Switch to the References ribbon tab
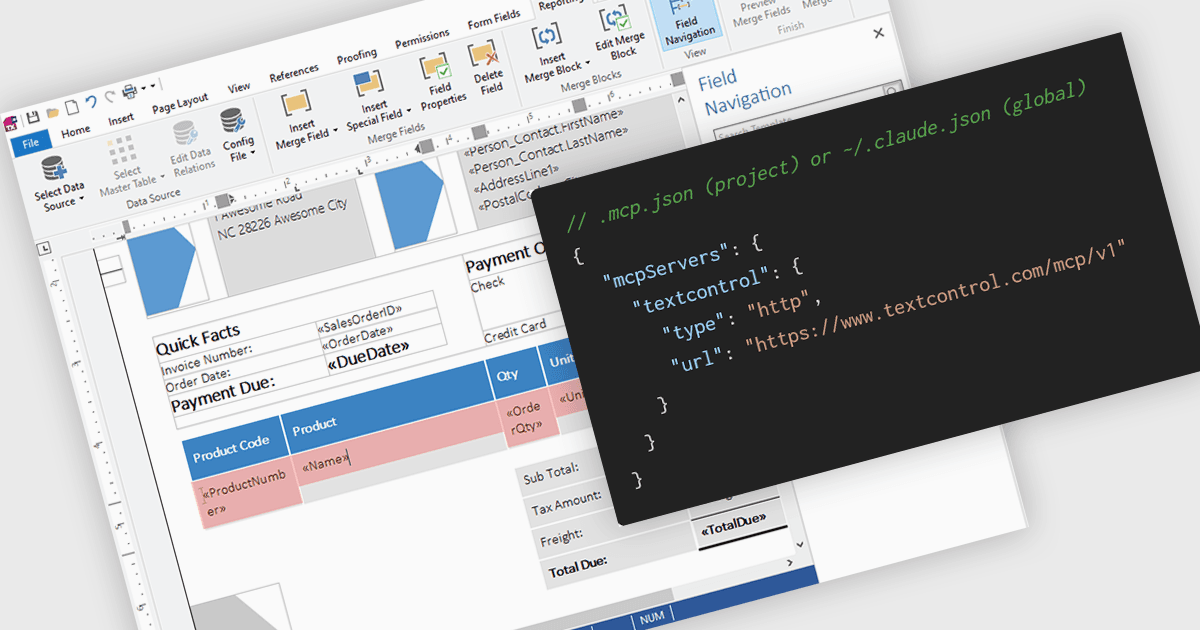This screenshot has height=630, width=1200. click(294, 72)
